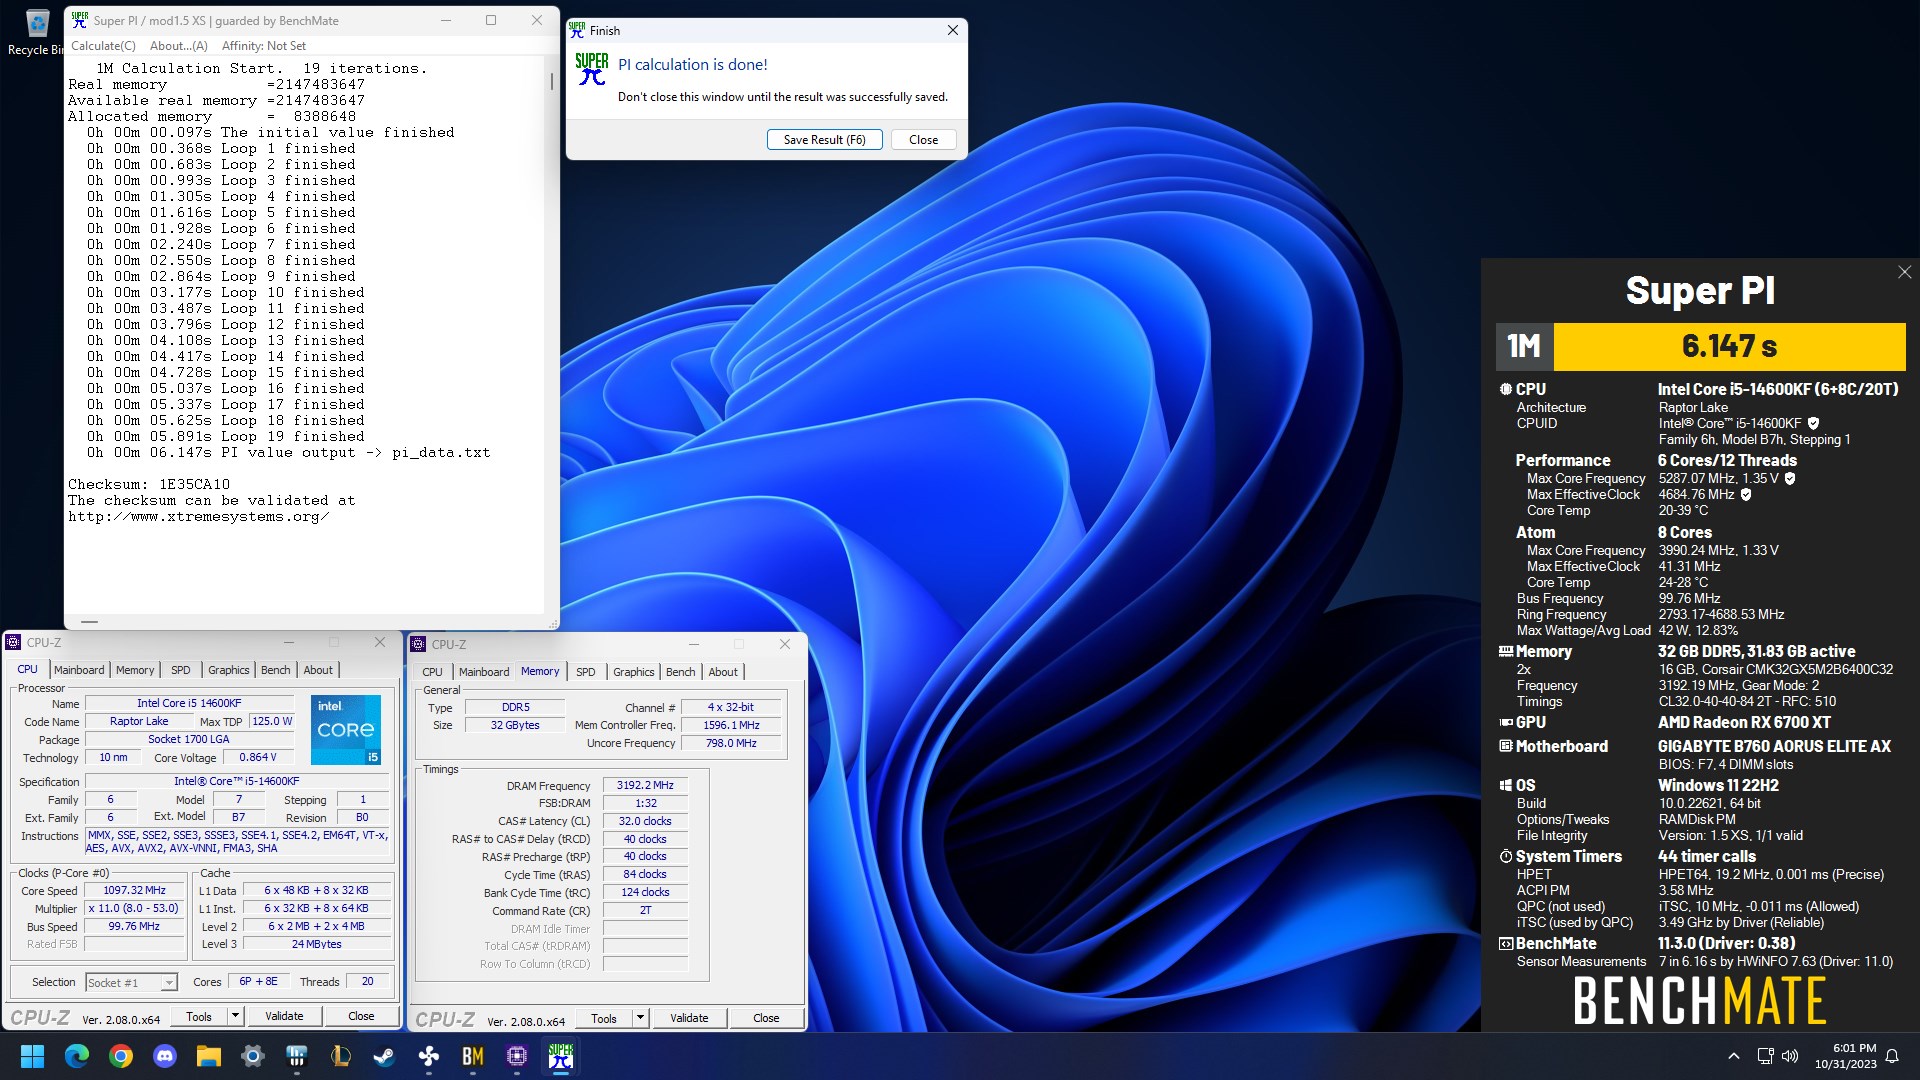Open Mainboard tab in right CPU-Z window
This screenshot has width=1920, height=1080.
484,672
